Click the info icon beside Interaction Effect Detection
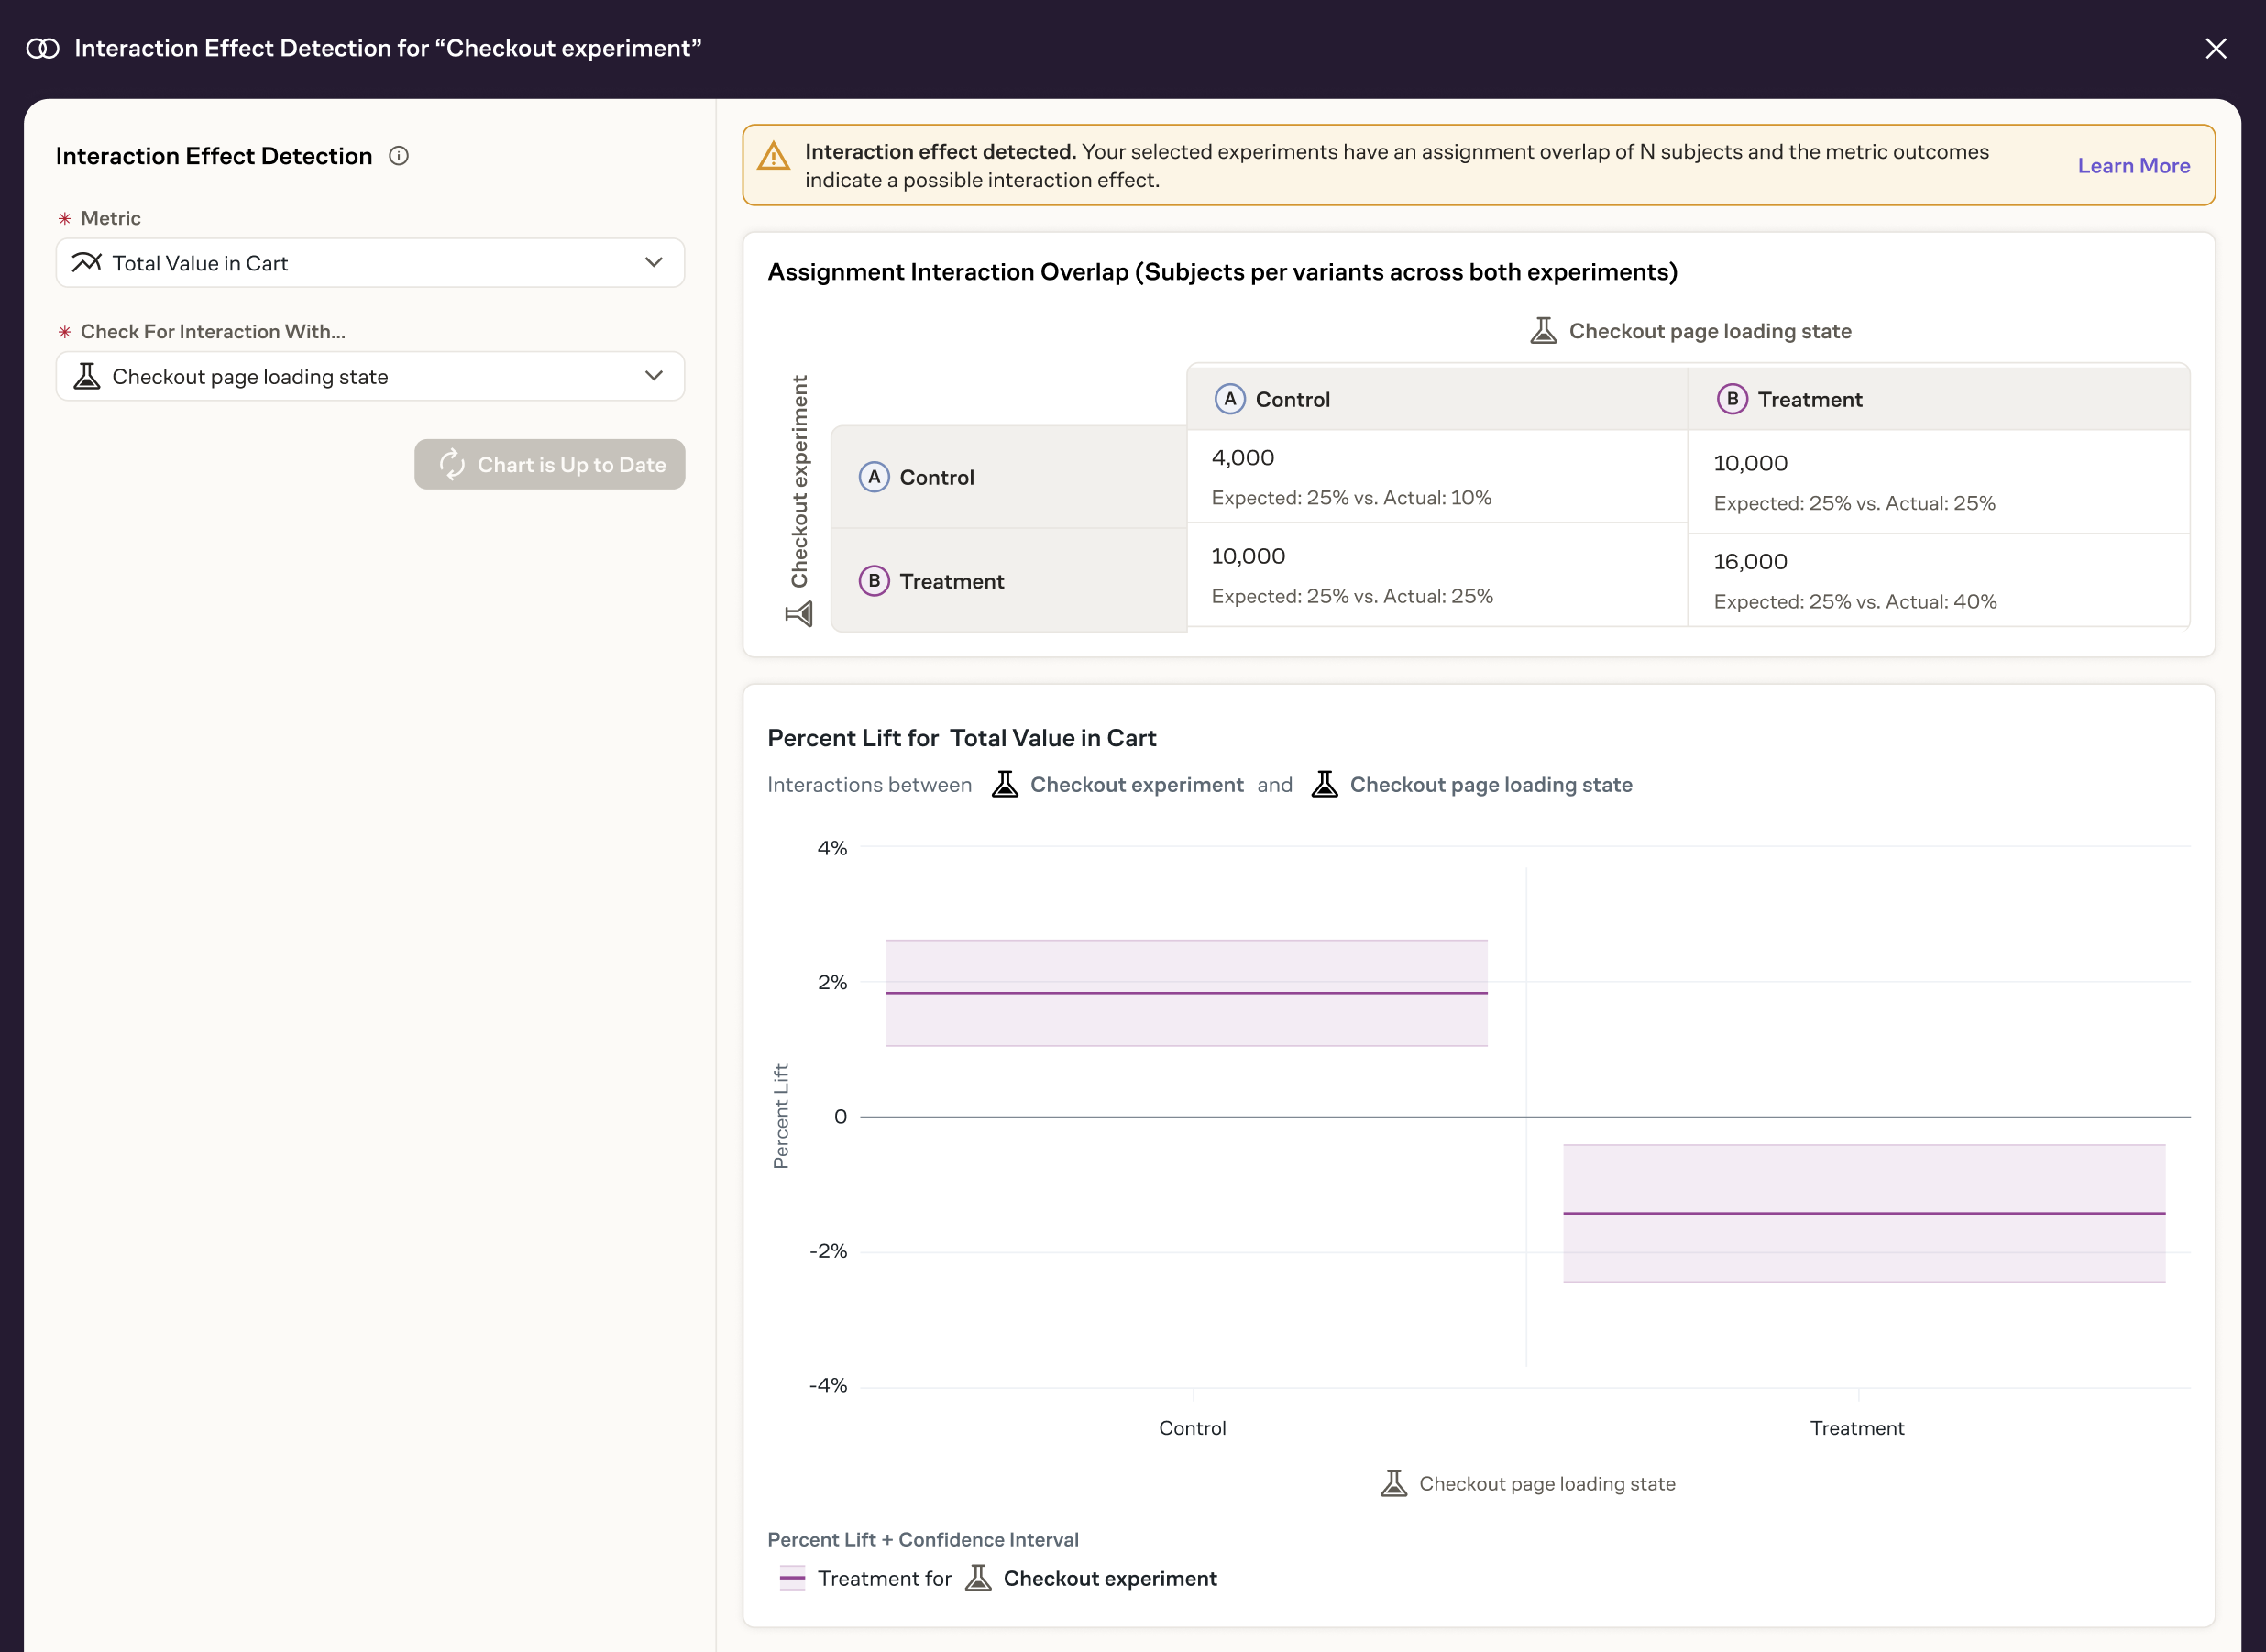This screenshot has height=1652, width=2266. point(398,156)
